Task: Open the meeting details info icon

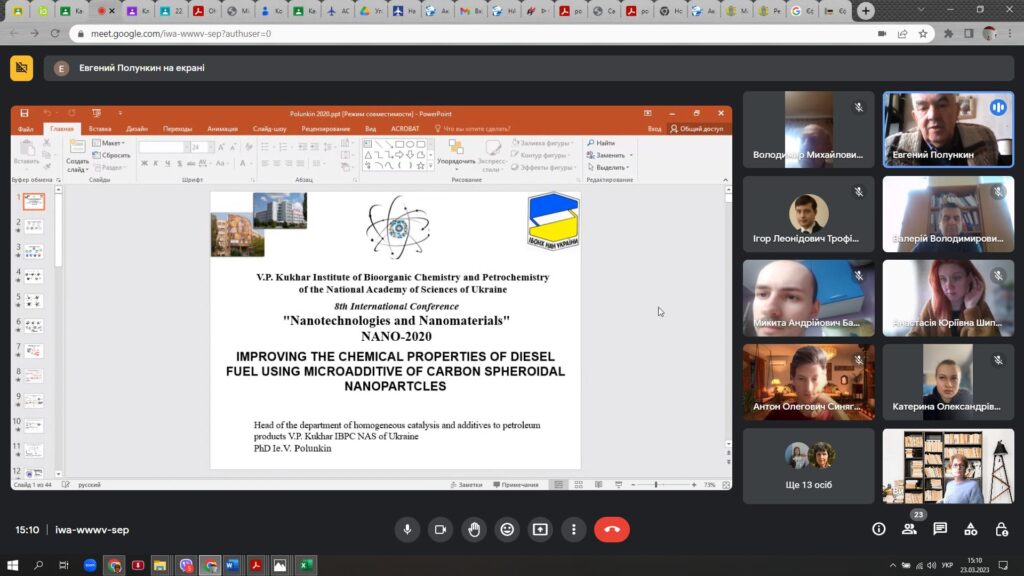Action: 879,529
